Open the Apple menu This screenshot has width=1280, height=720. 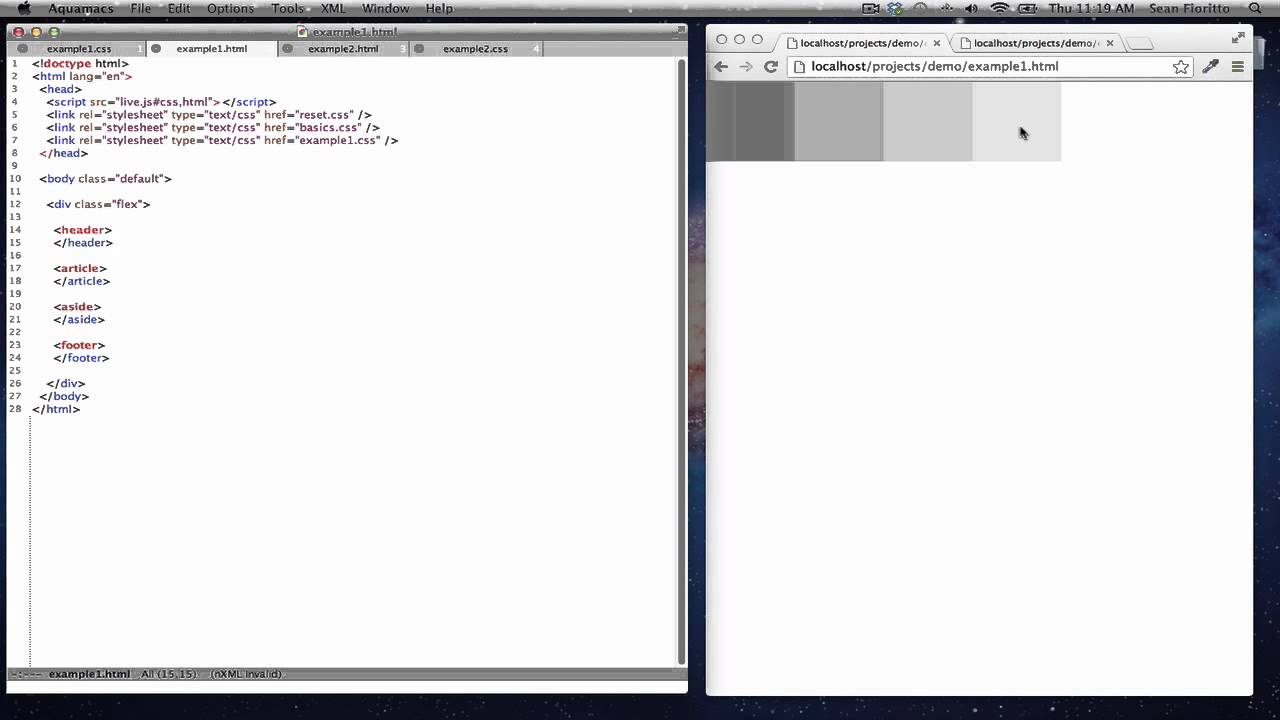coord(24,9)
